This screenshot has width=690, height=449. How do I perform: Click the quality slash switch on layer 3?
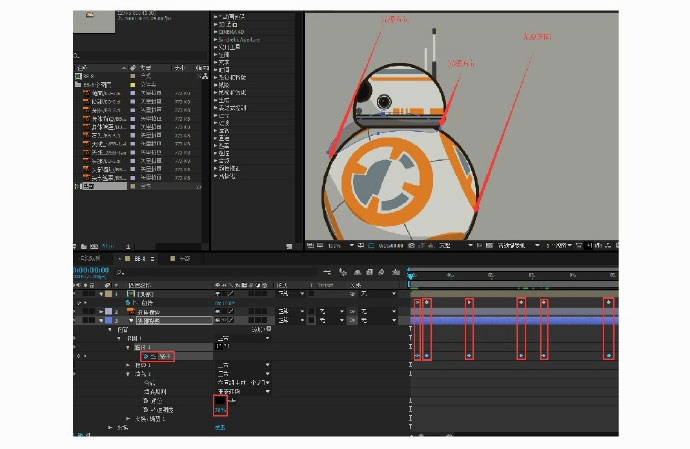point(231,320)
